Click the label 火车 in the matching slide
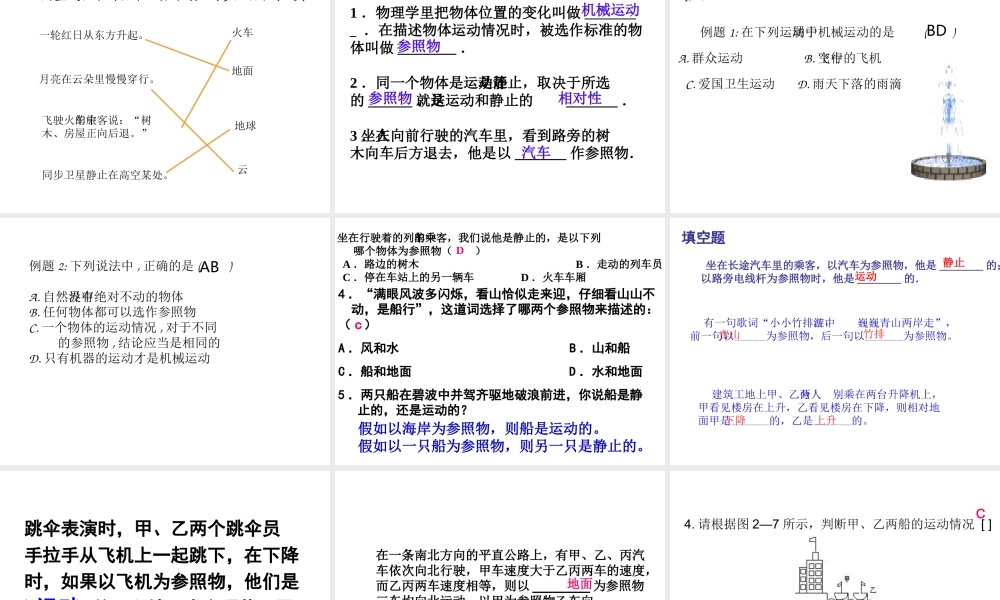This screenshot has width=1000, height=600. (242, 33)
